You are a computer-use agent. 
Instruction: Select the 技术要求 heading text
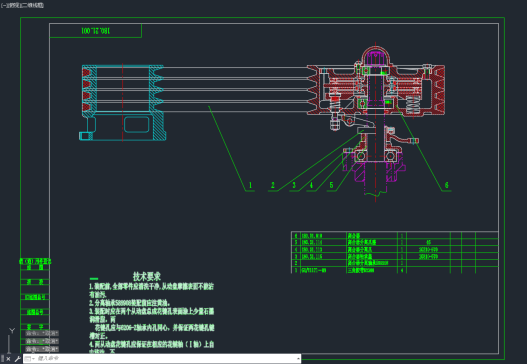(x=147, y=277)
